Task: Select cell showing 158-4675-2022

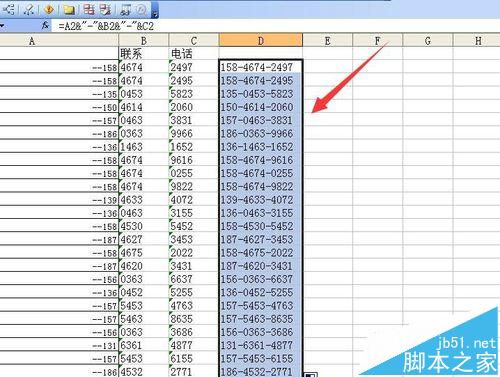Action: pos(261,253)
